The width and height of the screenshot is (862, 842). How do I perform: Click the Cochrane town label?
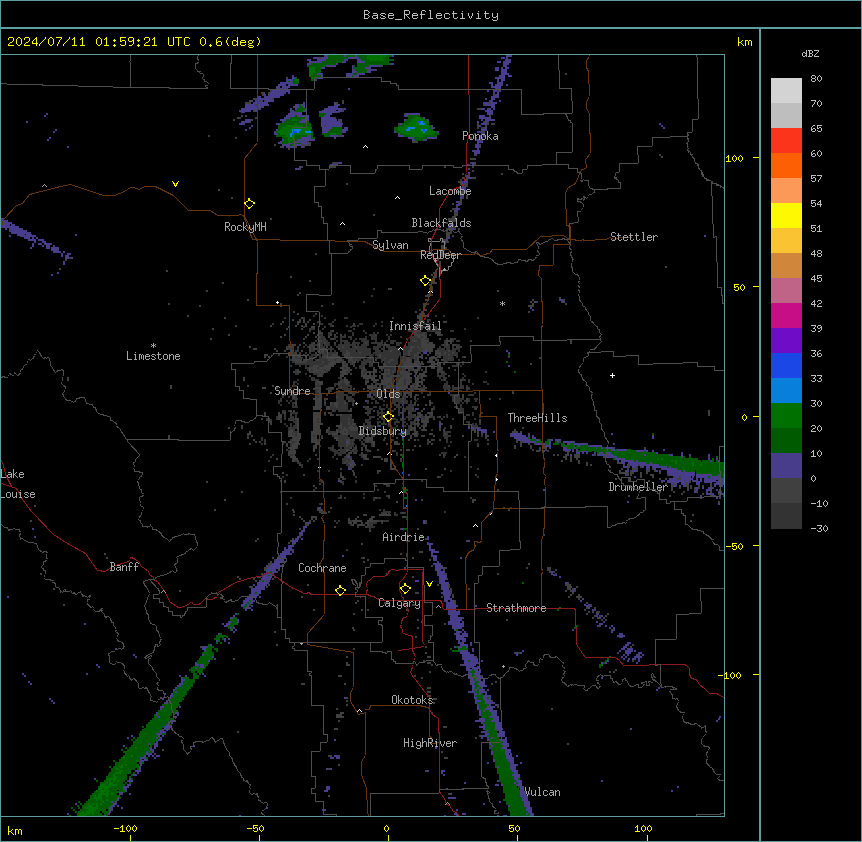[322, 568]
